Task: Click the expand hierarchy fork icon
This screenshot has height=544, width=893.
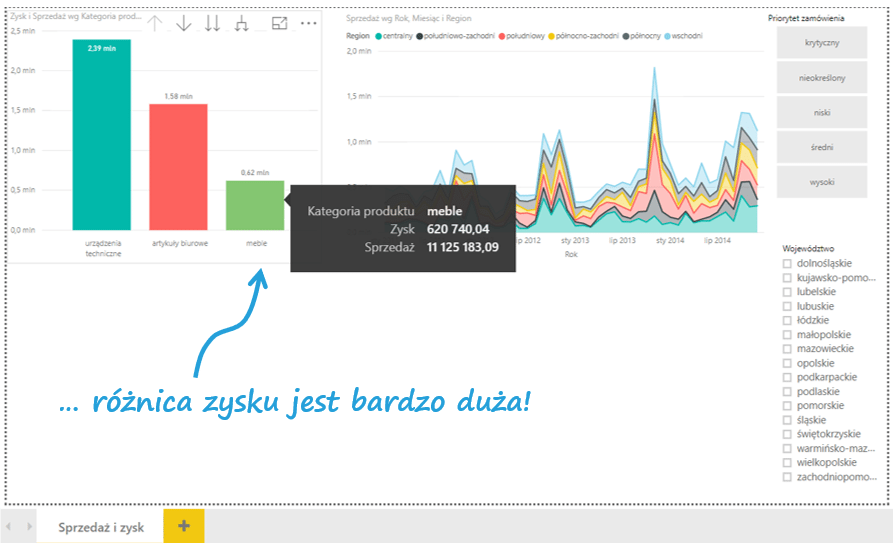Action: tap(241, 23)
